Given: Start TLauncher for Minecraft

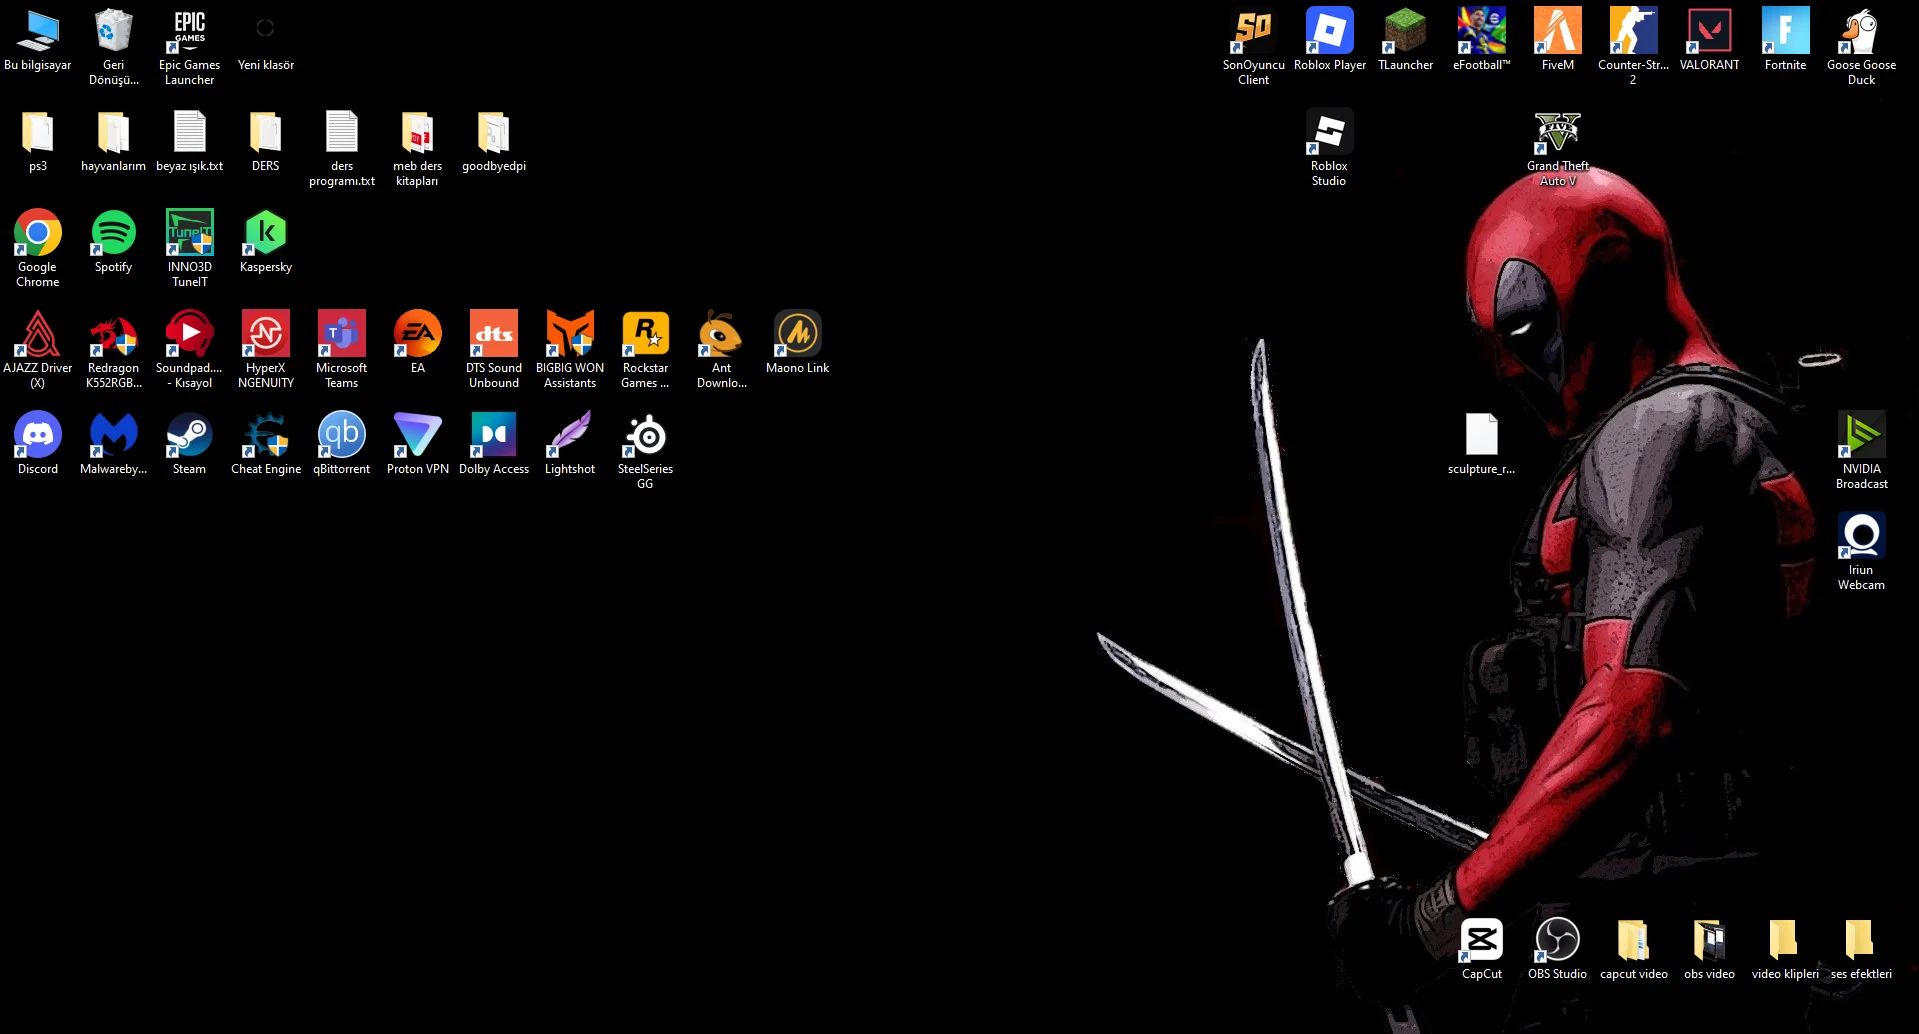Looking at the screenshot, I should (1405, 30).
